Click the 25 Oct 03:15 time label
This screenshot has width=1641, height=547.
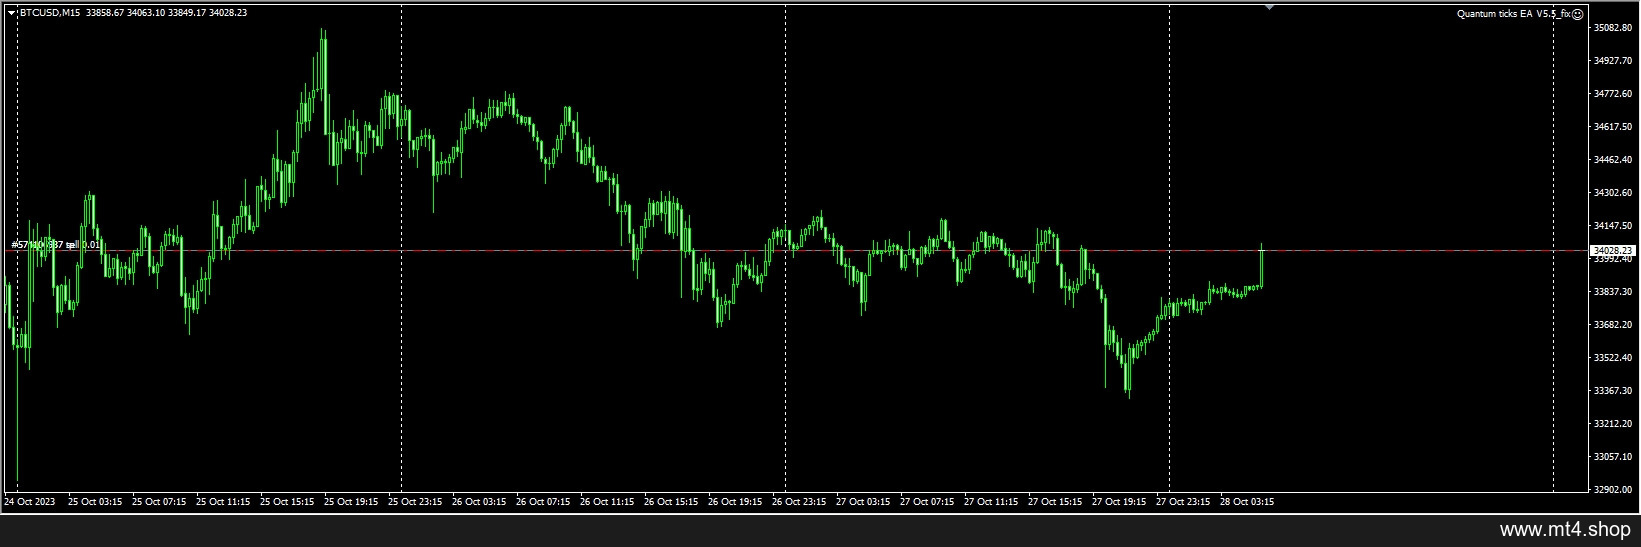95,501
